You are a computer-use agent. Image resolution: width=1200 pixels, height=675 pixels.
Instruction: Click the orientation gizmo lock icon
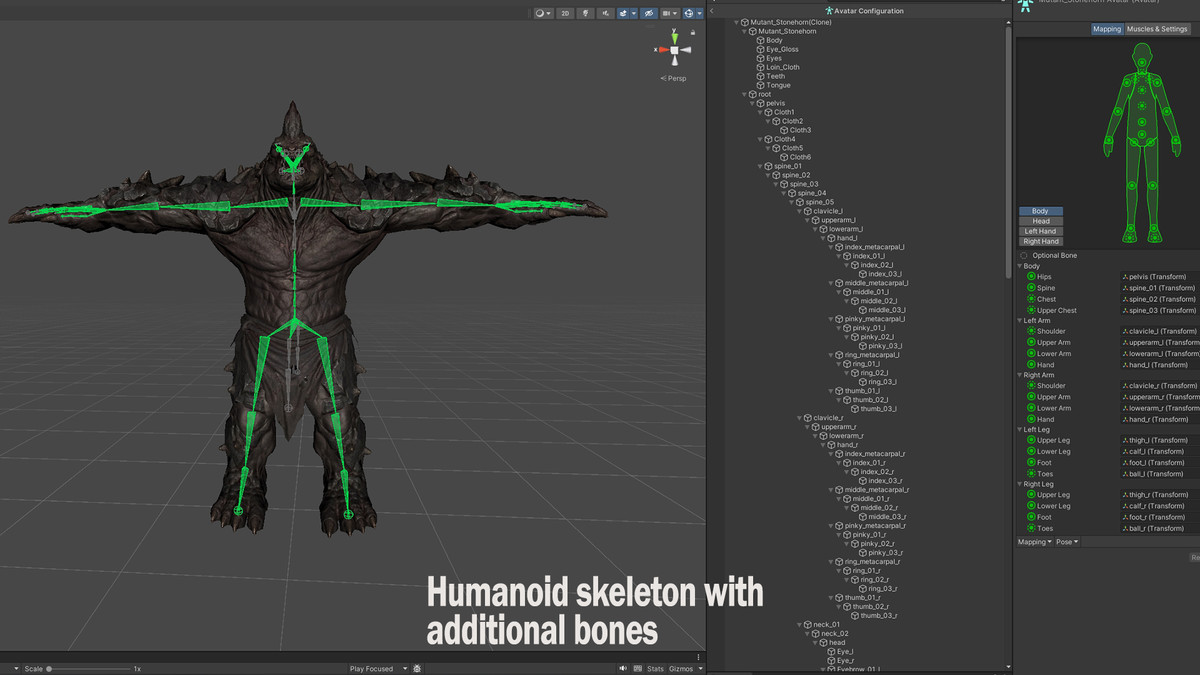tap(693, 32)
